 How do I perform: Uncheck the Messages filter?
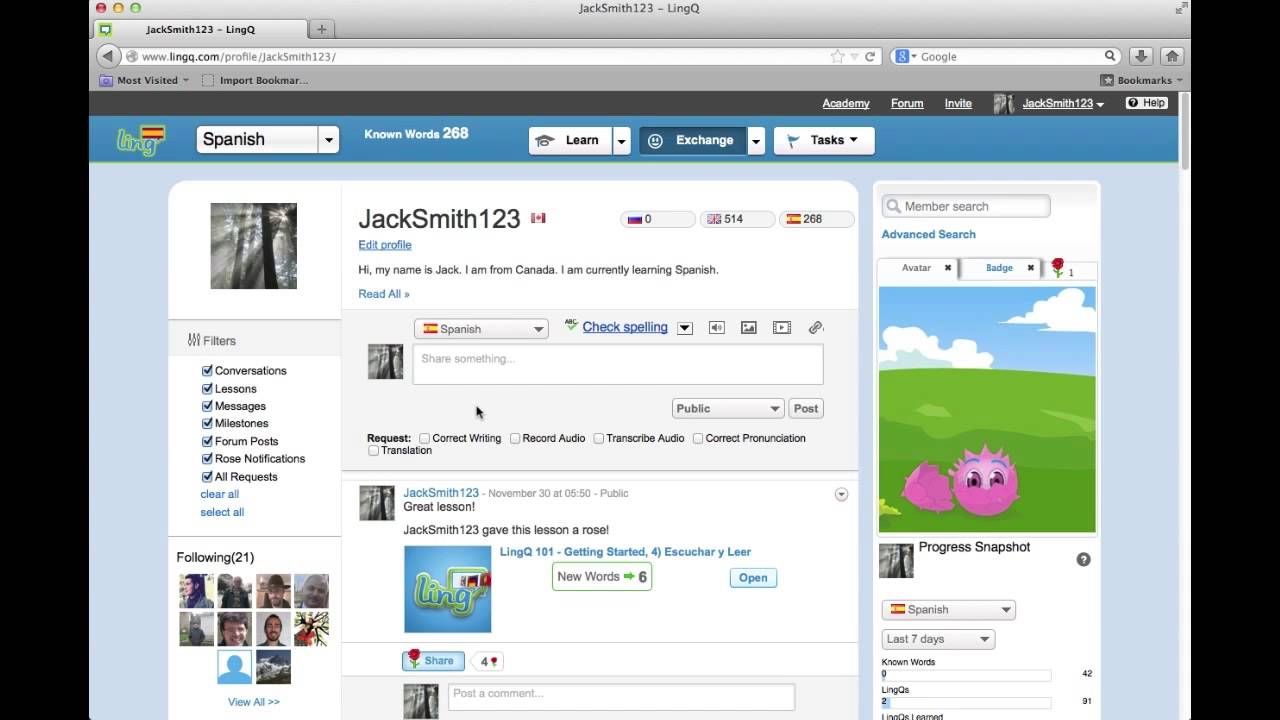pyautogui.click(x=207, y=406)
